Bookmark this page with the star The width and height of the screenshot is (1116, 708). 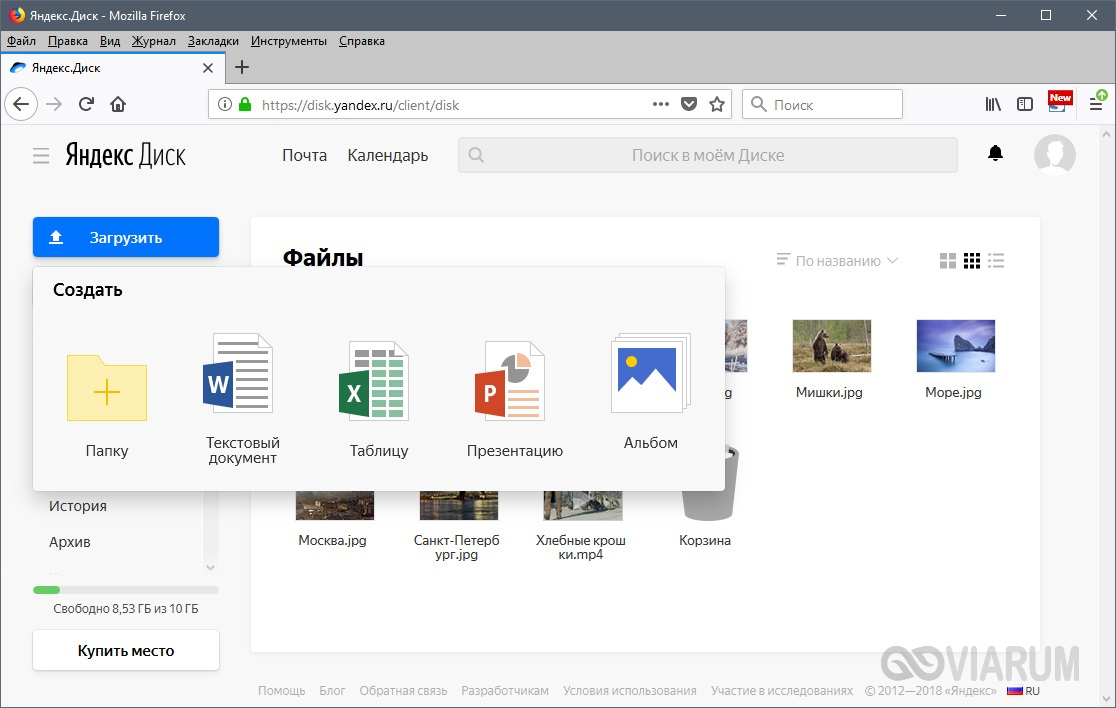pos(717,105)
